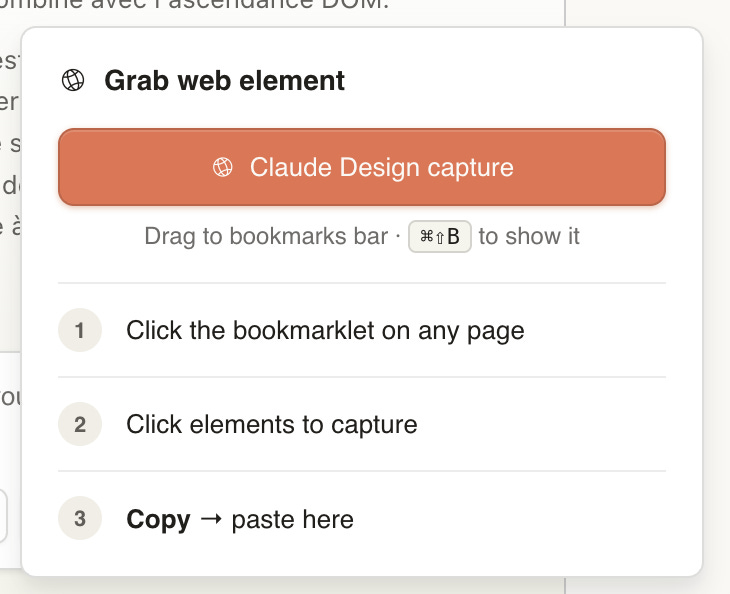Click the letter B in the shortcut badge
The width and height of the screenshot is (730, 594).
tap(453, 236)
